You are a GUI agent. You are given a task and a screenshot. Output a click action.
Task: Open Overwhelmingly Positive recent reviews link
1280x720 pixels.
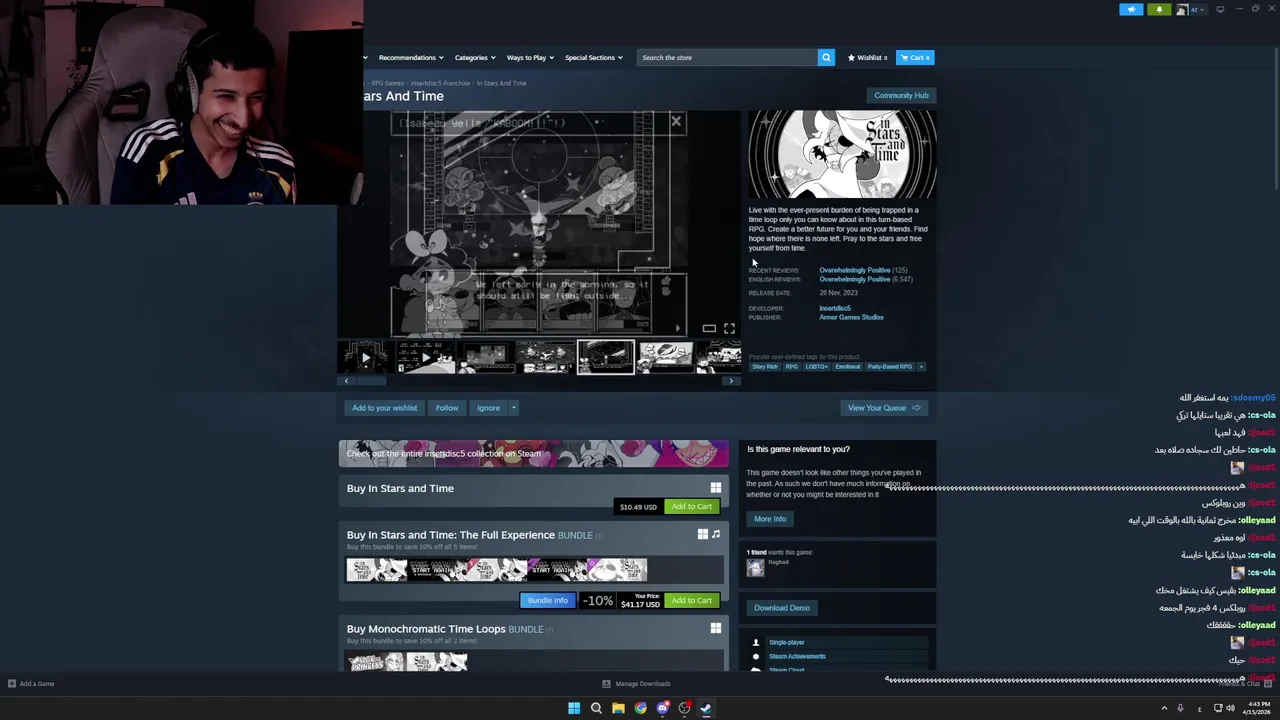[x=854, y=270]
